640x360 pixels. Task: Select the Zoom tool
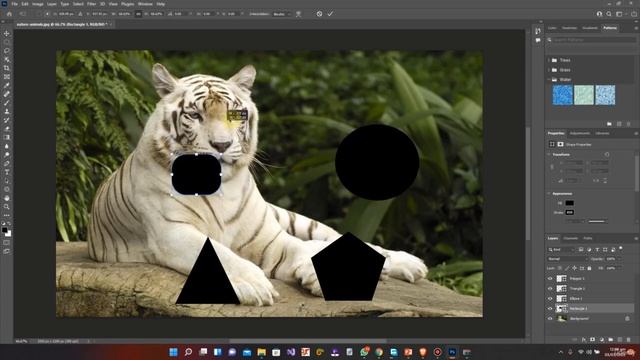7,207
